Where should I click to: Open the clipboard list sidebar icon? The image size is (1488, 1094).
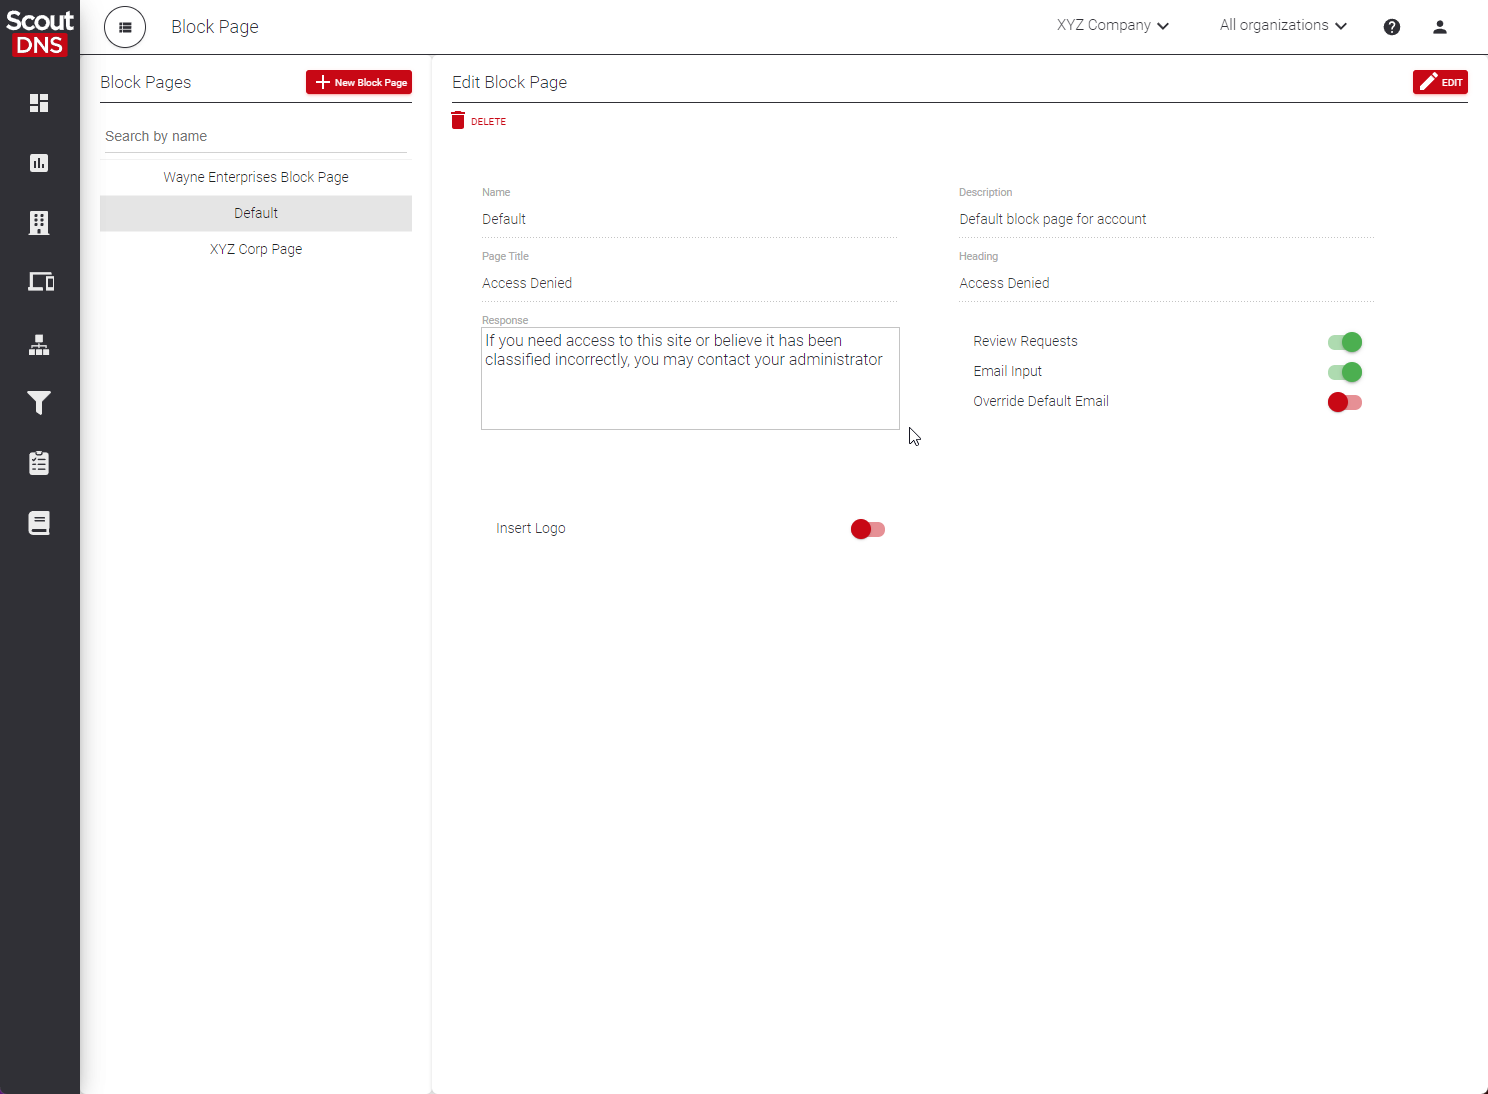[39, 463]
